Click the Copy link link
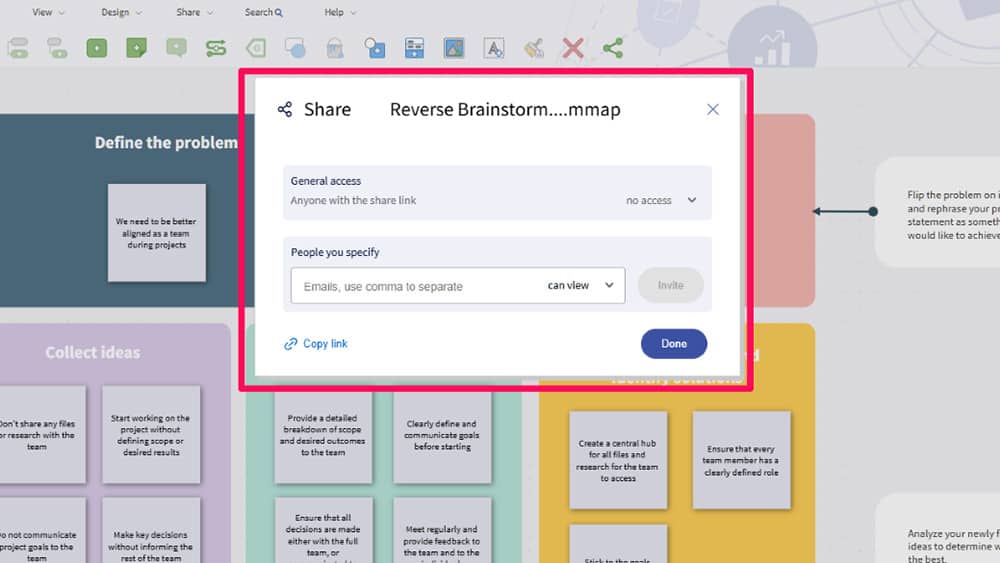This screenshot has width=1000, height=563. [x=316, y=344]
